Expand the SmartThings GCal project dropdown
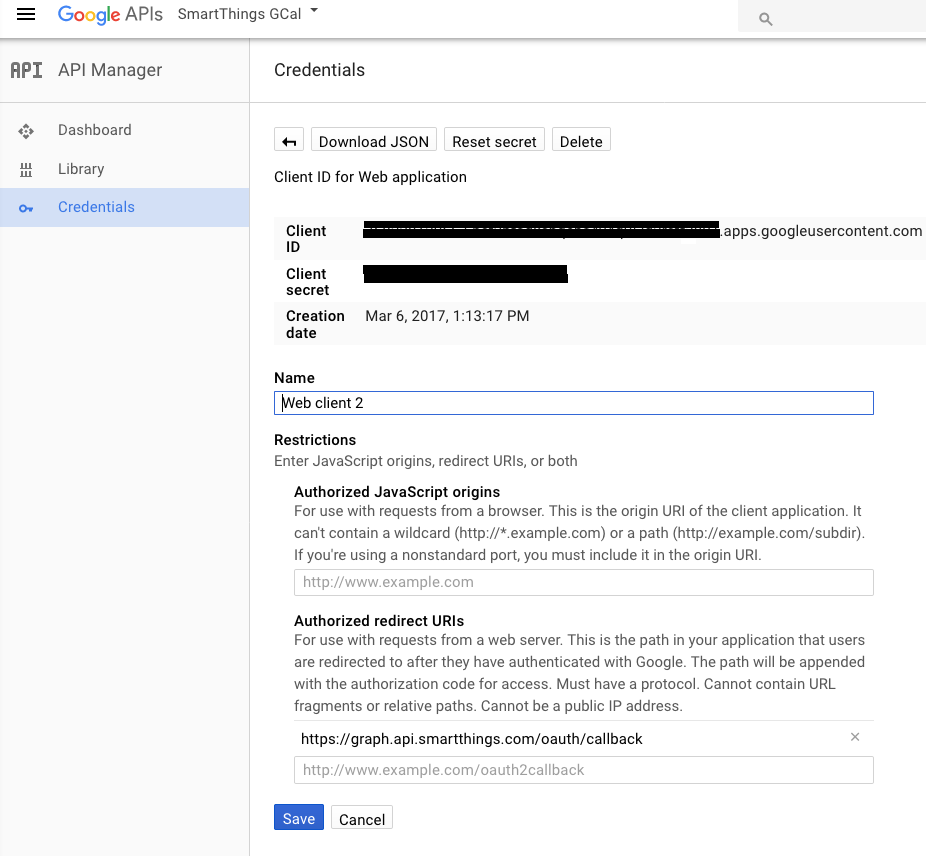Screen dimensions: 926x856 [314, 12]
